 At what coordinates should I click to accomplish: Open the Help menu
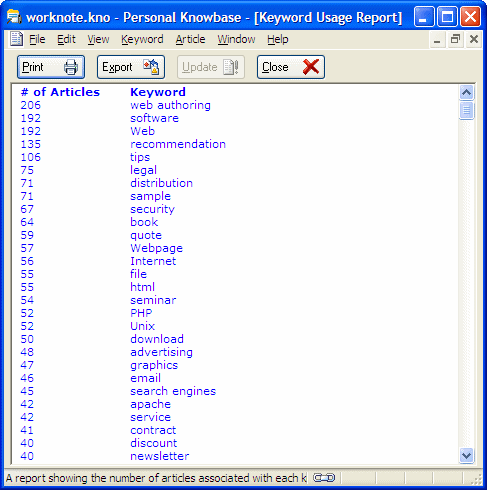(x=278, y=39)
